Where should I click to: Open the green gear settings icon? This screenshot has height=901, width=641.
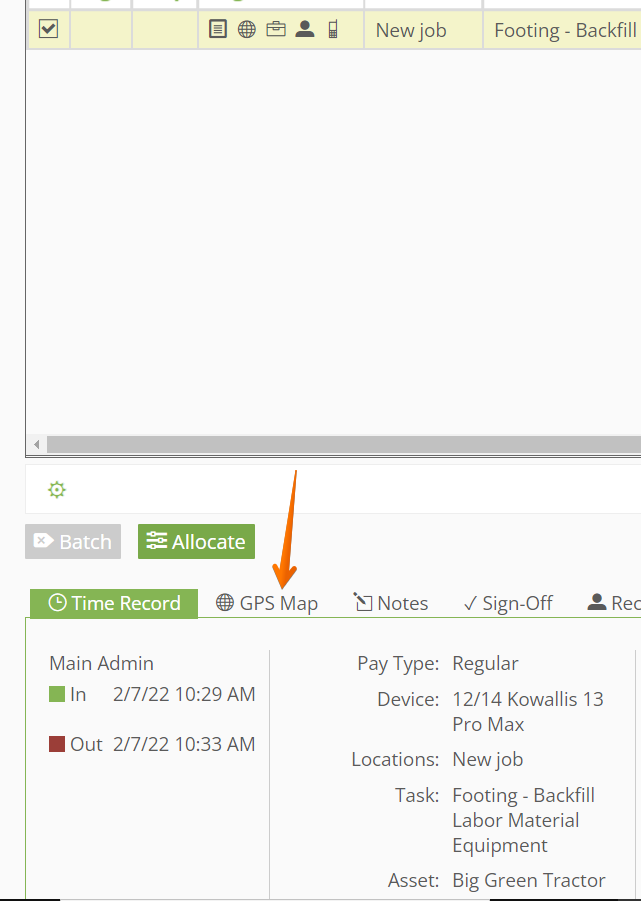57,490
